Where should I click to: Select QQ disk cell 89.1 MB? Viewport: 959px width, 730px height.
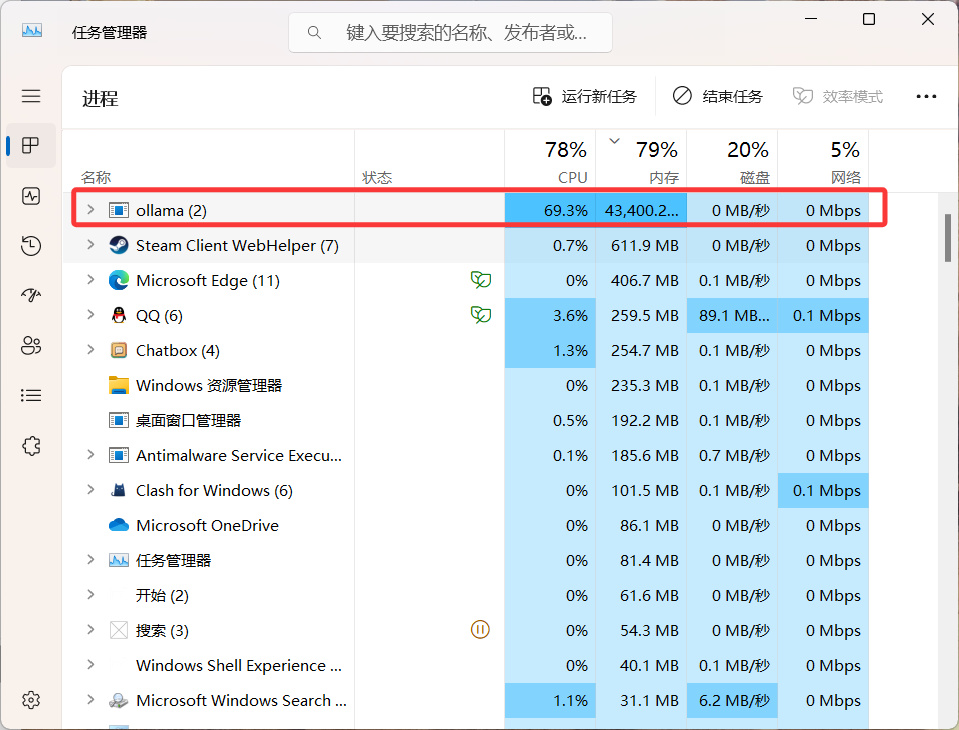click(x=733, y=315)
